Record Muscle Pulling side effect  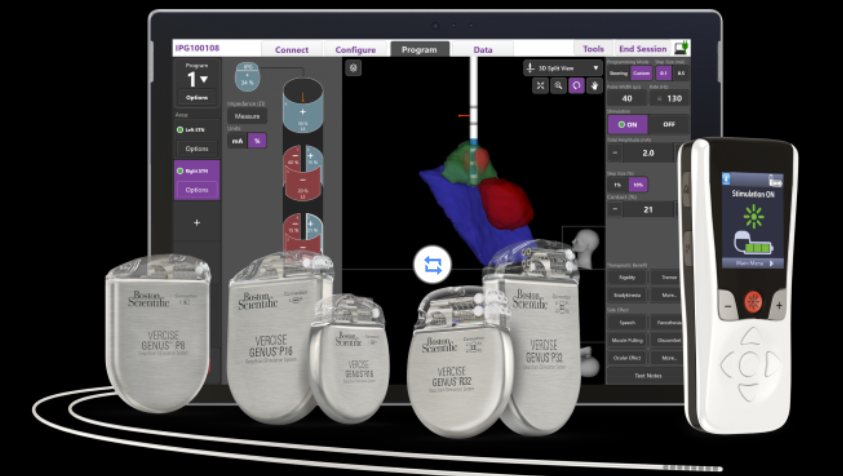627,340
